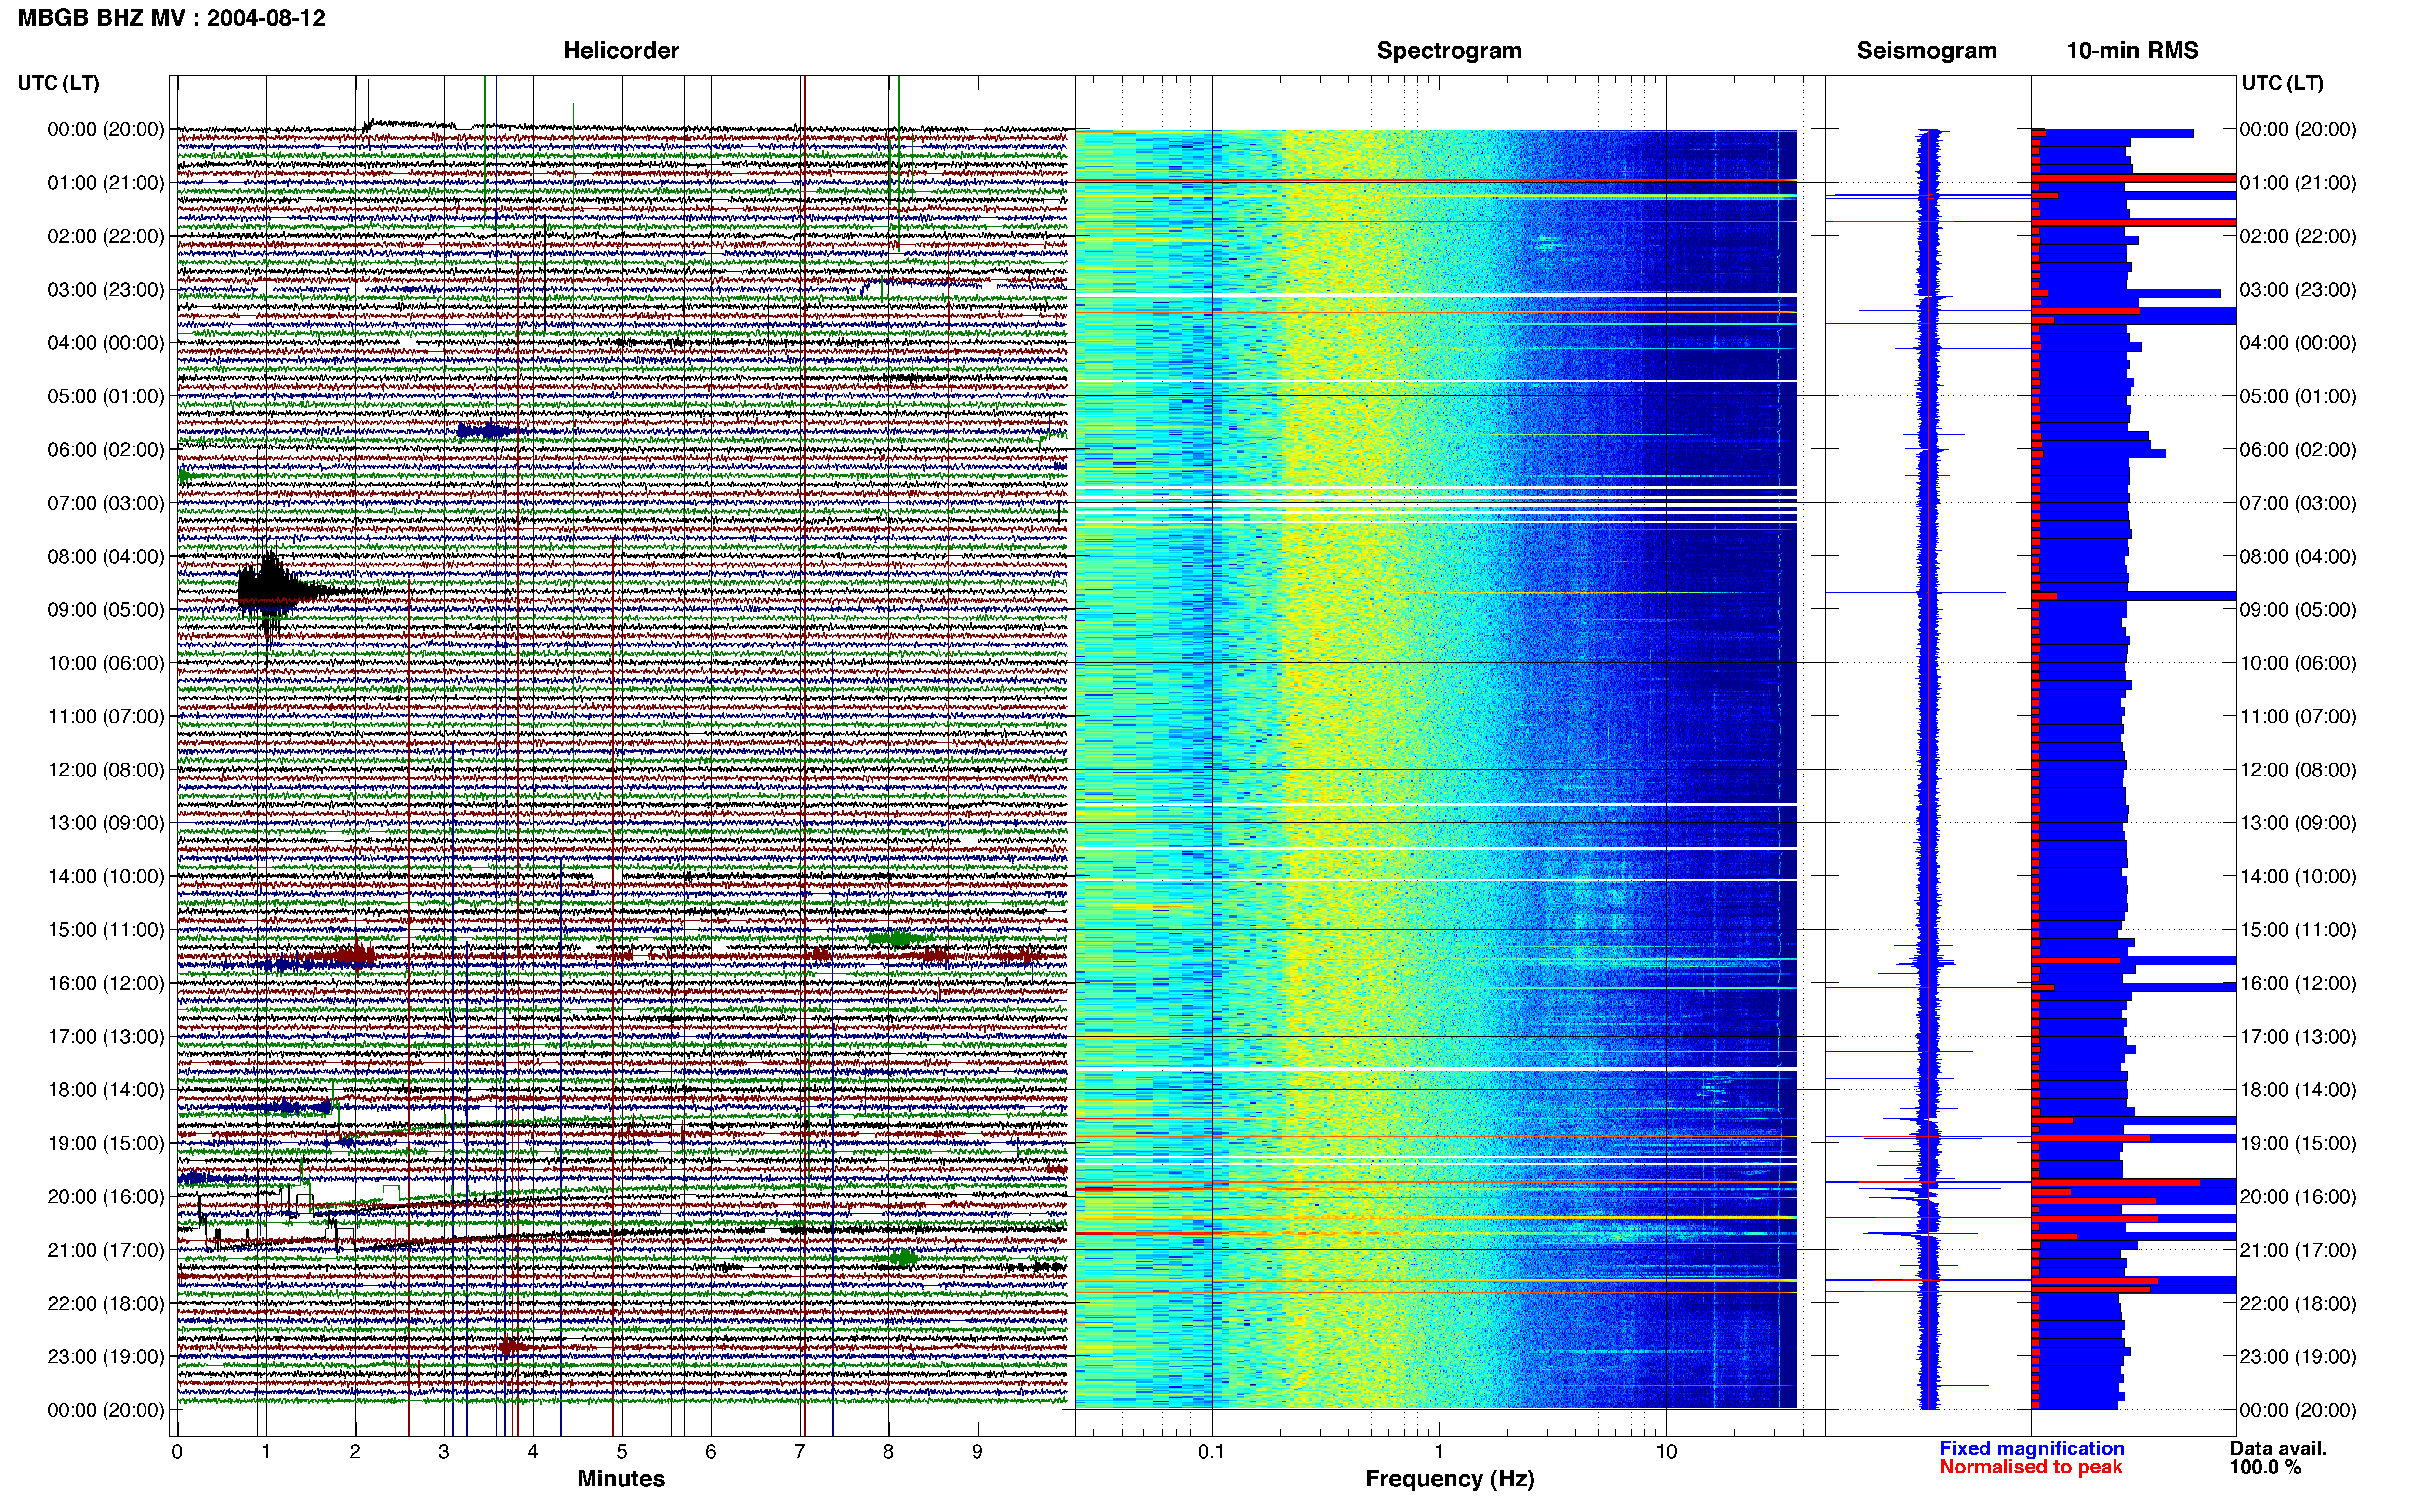2418x1512 pixels.
Task: Click the left '06:00 (02:00)' time label
Action: pyautogui.click(x=106, y=449)
